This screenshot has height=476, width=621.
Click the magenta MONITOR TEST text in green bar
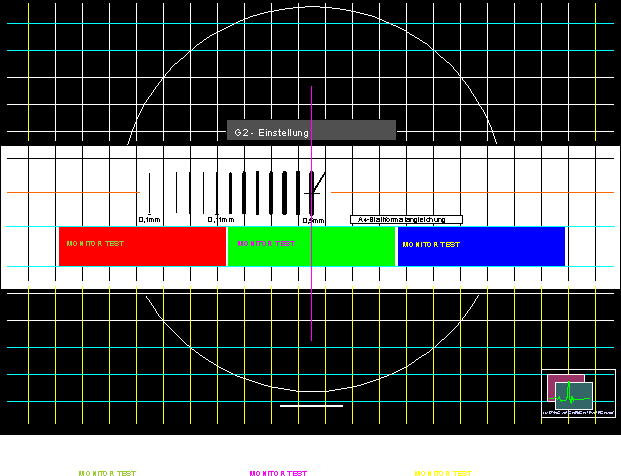[x=266, y=243]
